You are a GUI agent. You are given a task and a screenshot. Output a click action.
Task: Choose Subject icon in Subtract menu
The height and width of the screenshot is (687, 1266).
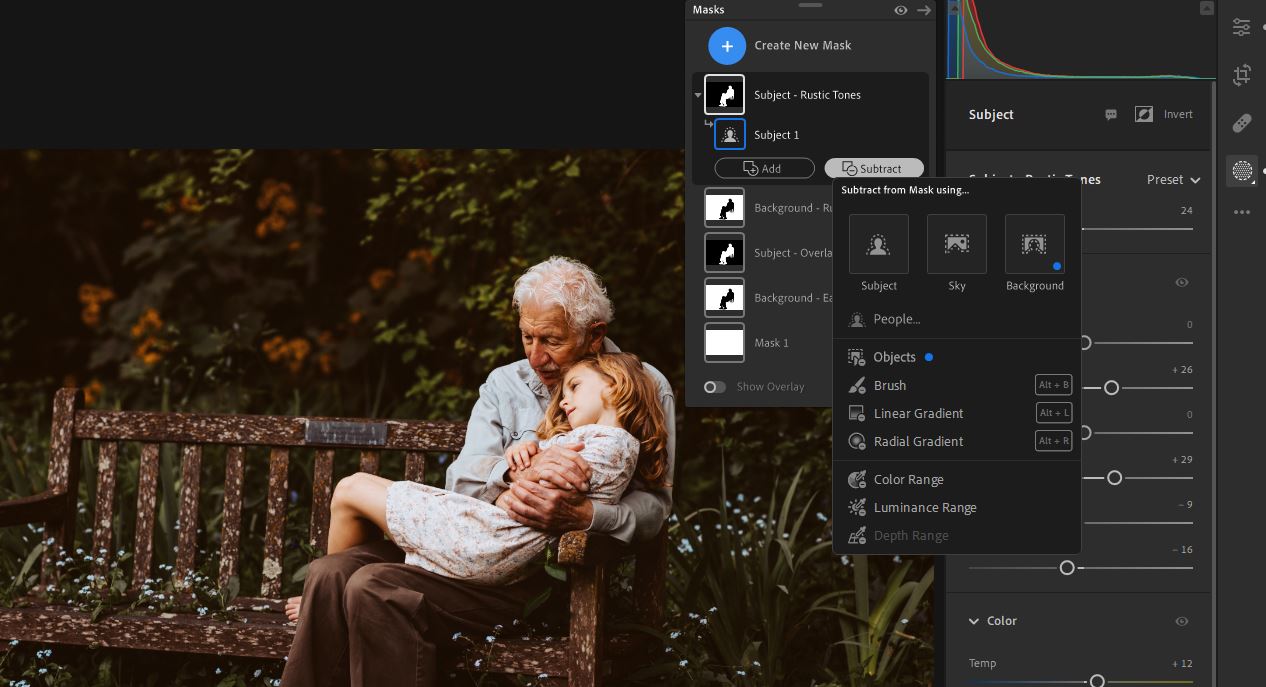(x=878, y=244)
